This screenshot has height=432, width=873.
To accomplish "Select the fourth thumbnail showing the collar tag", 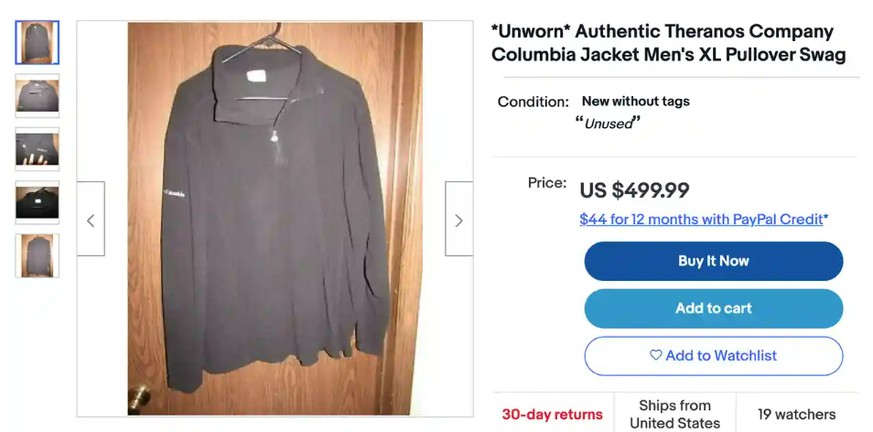I will [x=37, y=203].
